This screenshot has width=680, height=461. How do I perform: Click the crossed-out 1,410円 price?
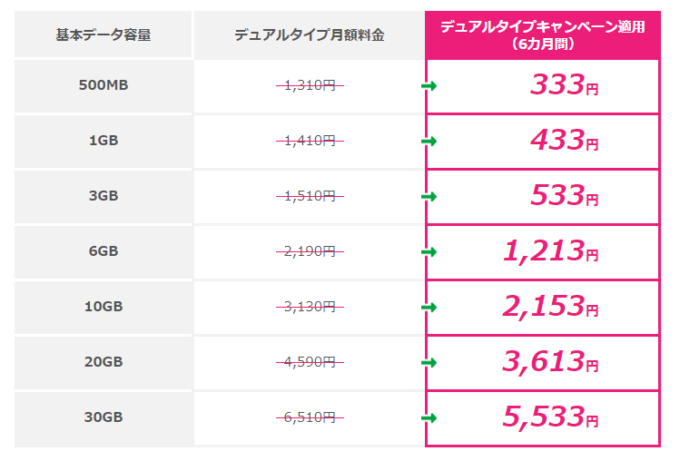pyautogui.click(x=309, y=142)
